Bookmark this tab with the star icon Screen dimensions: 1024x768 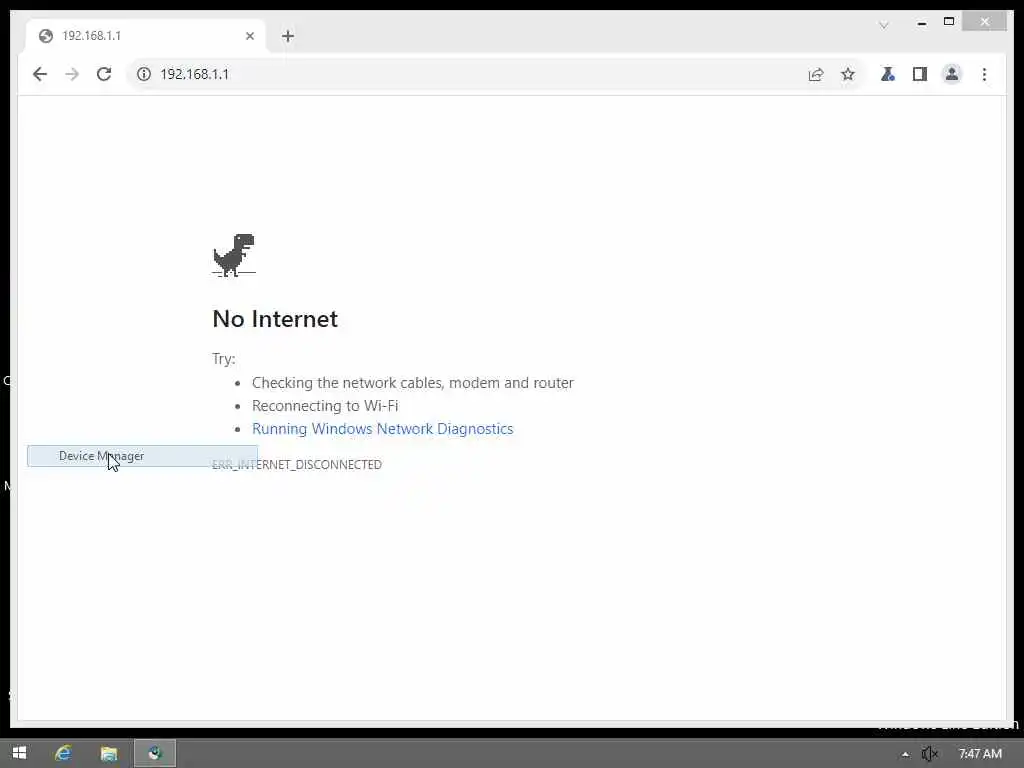pos(848,74)
